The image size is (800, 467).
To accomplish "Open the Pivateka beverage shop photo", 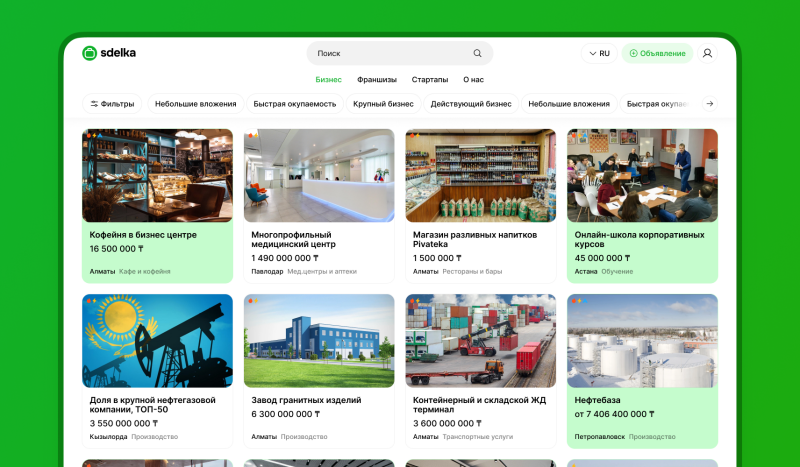I will 481,175.
